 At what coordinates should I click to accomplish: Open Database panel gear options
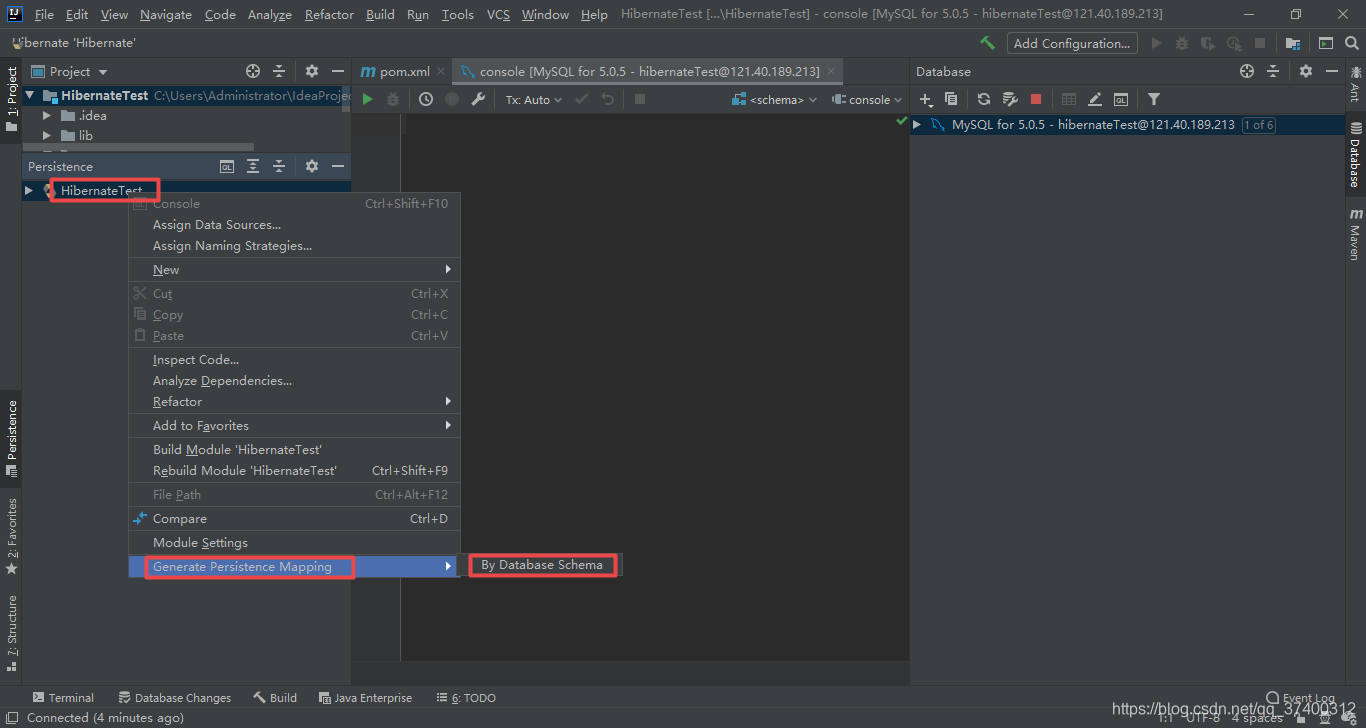point(1306,71)
